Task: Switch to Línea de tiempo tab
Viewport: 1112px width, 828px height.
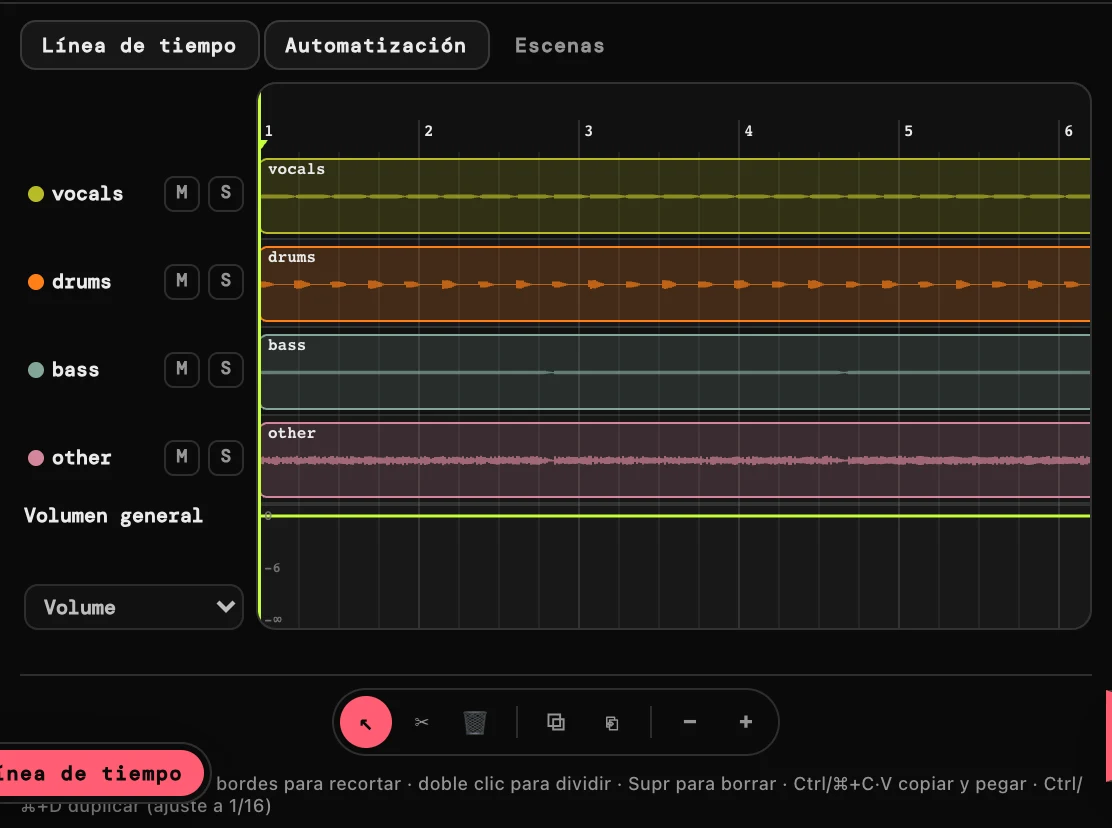Action: [140, 45]
